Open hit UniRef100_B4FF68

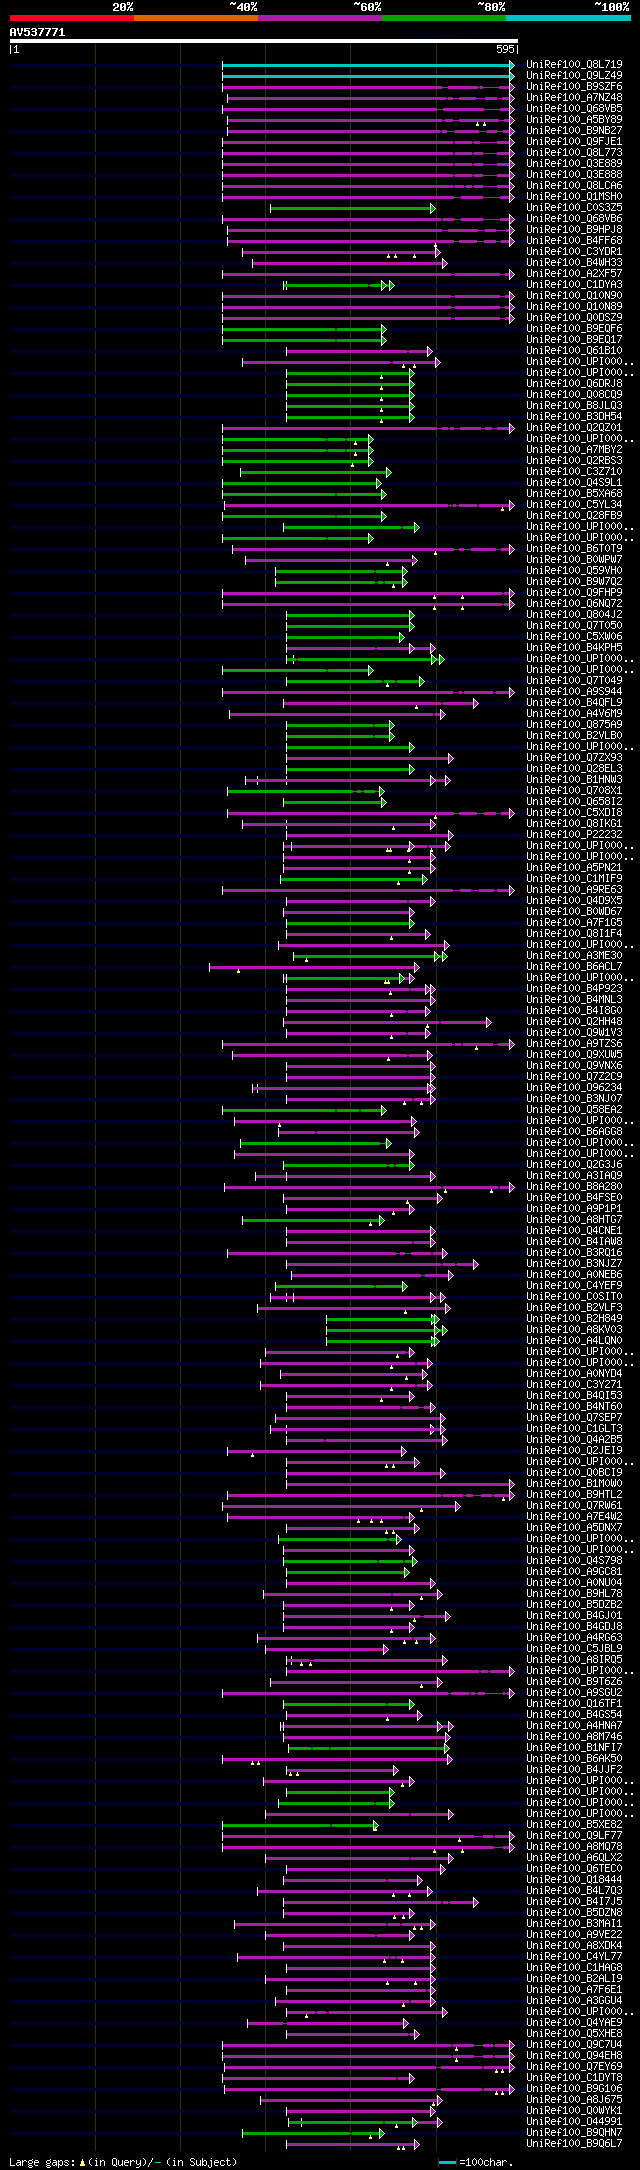(574, 241)
